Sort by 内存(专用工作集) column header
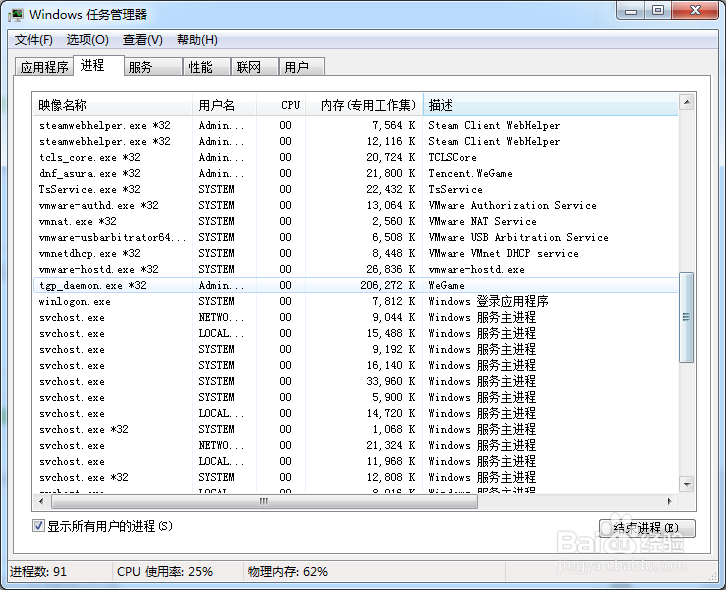The width and height of the screenshot is (726, 590). coord(364,105)
